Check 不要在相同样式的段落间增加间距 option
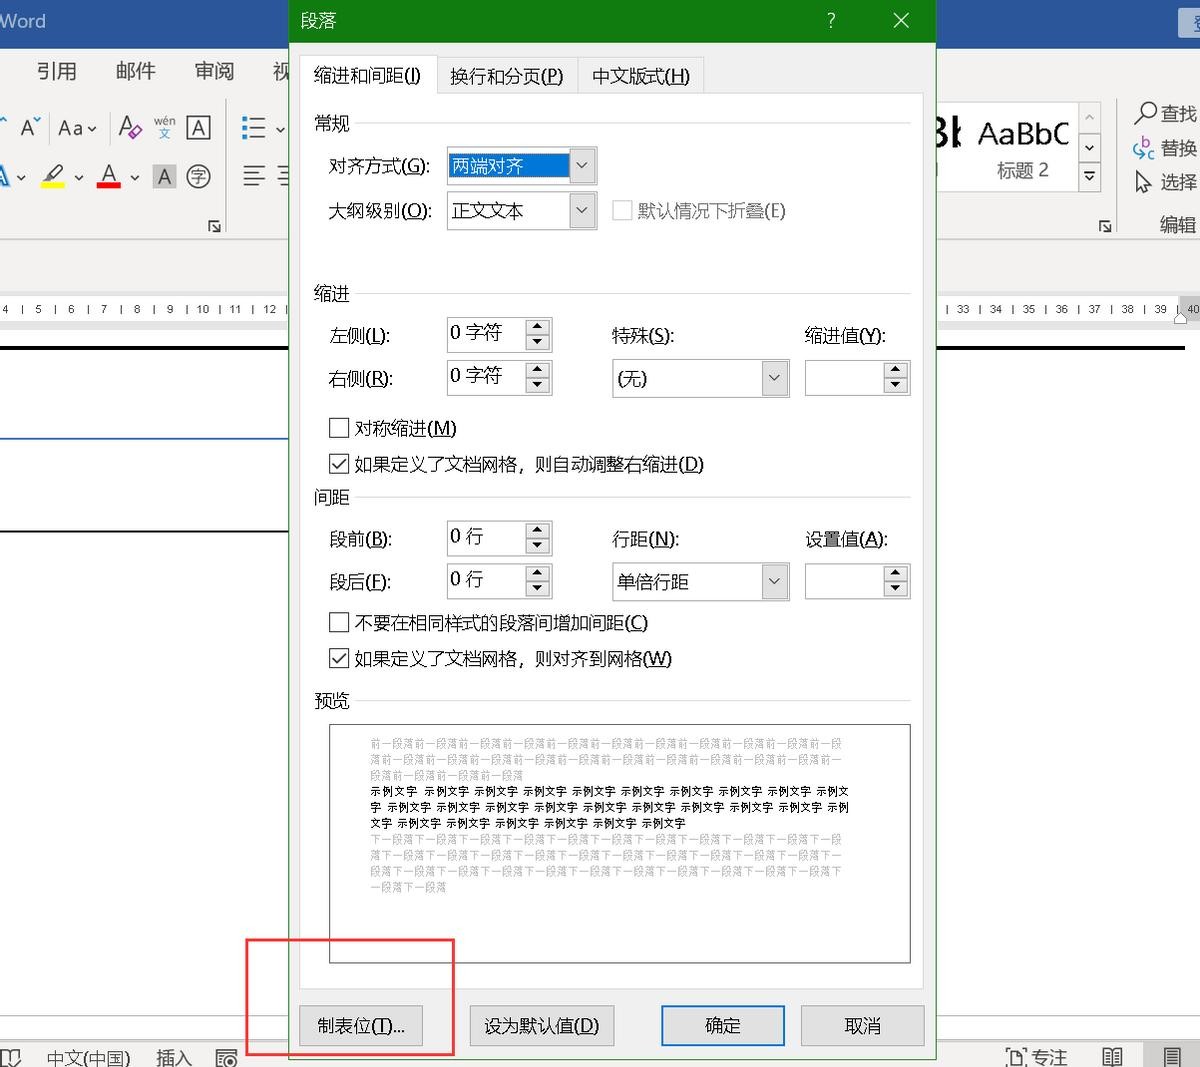 pos(339,623)
